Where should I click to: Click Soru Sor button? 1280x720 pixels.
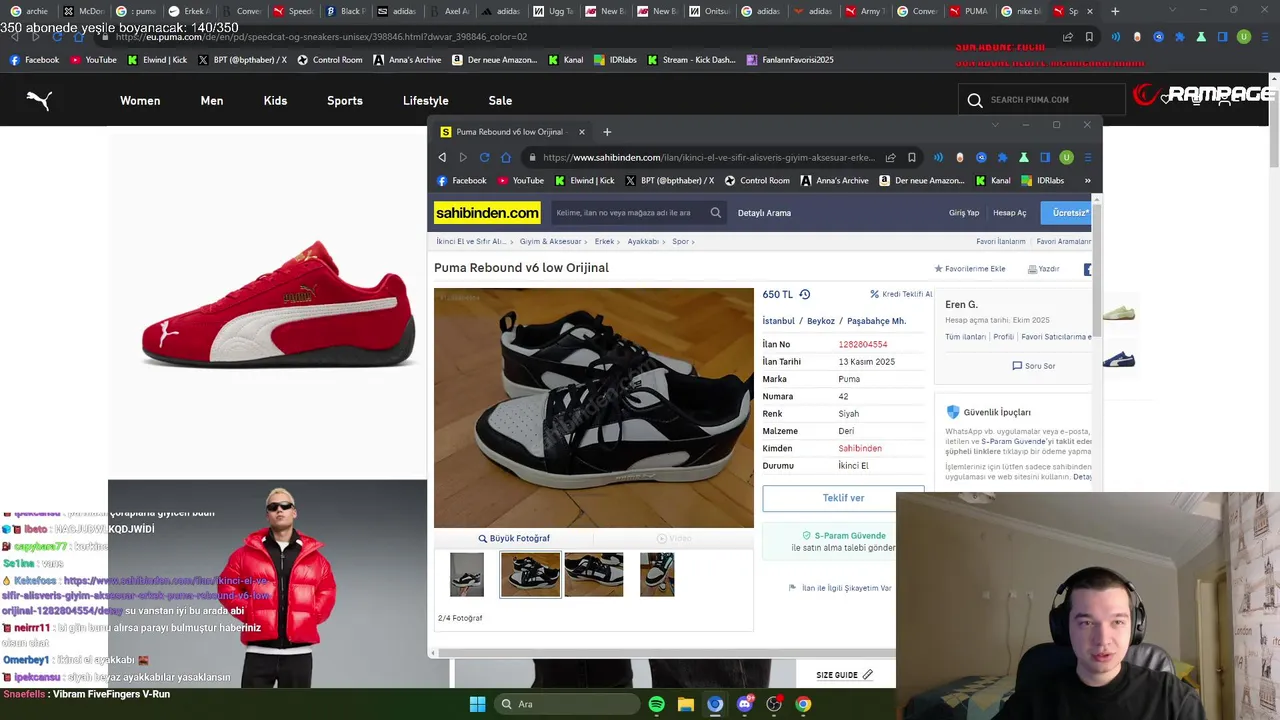tap(1034, 366)
